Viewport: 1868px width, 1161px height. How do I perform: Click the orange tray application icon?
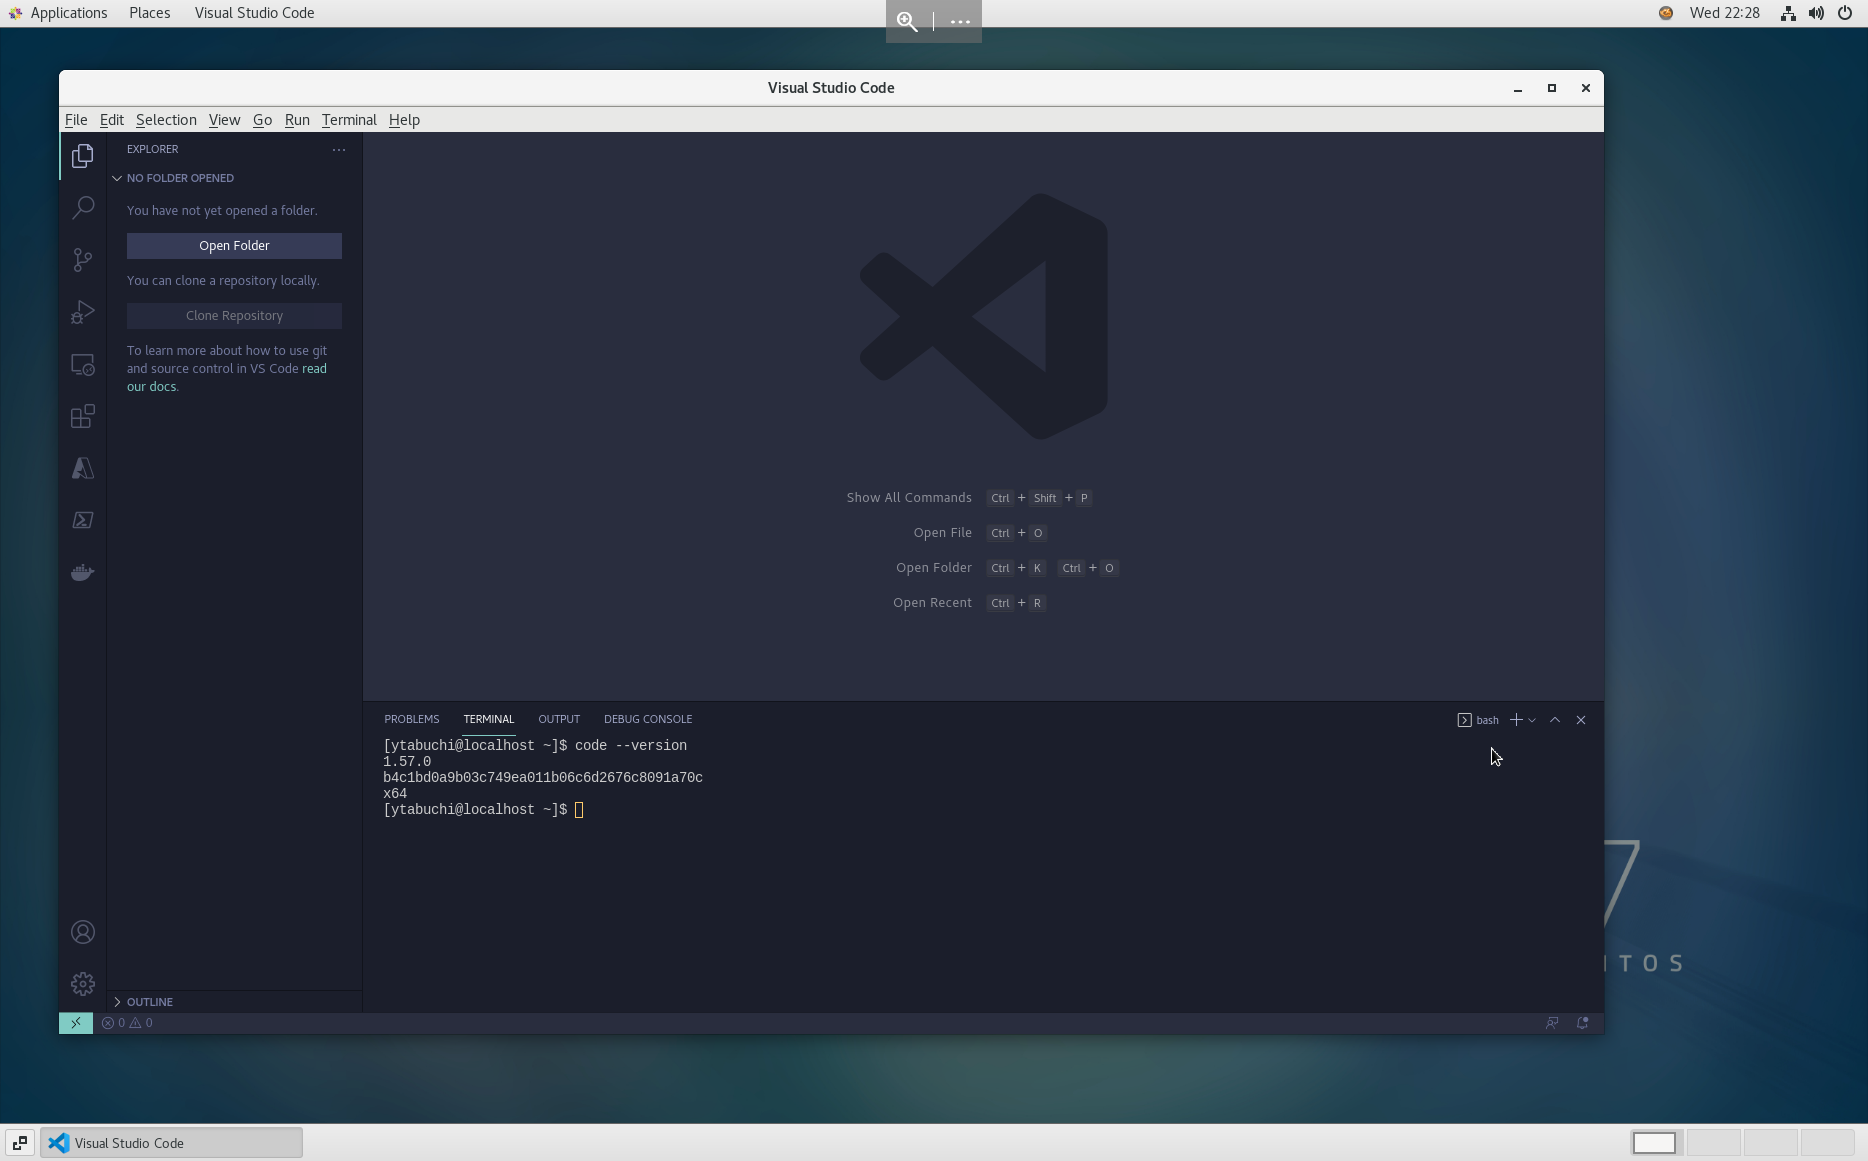[x=1666, y=13]
